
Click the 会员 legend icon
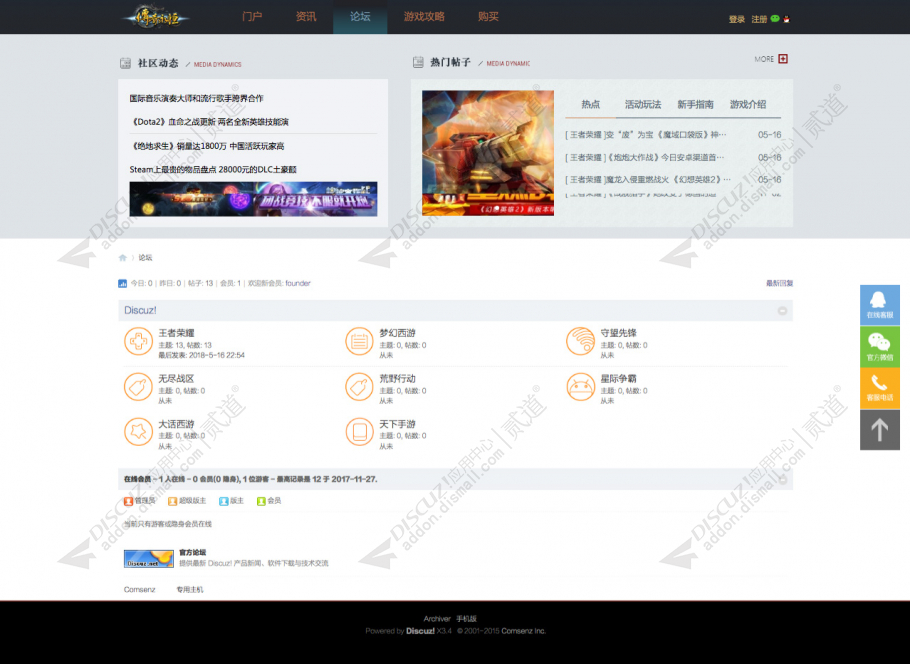pos(261,501)
